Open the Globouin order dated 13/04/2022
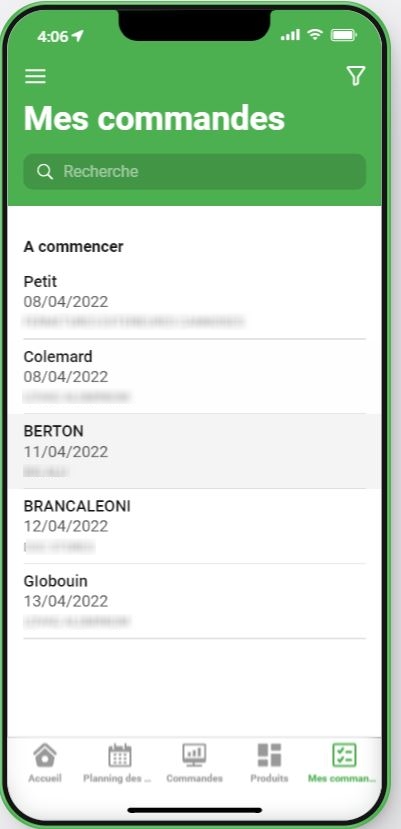The height and width of the screenshot is (829, 401). pos(195,601)
